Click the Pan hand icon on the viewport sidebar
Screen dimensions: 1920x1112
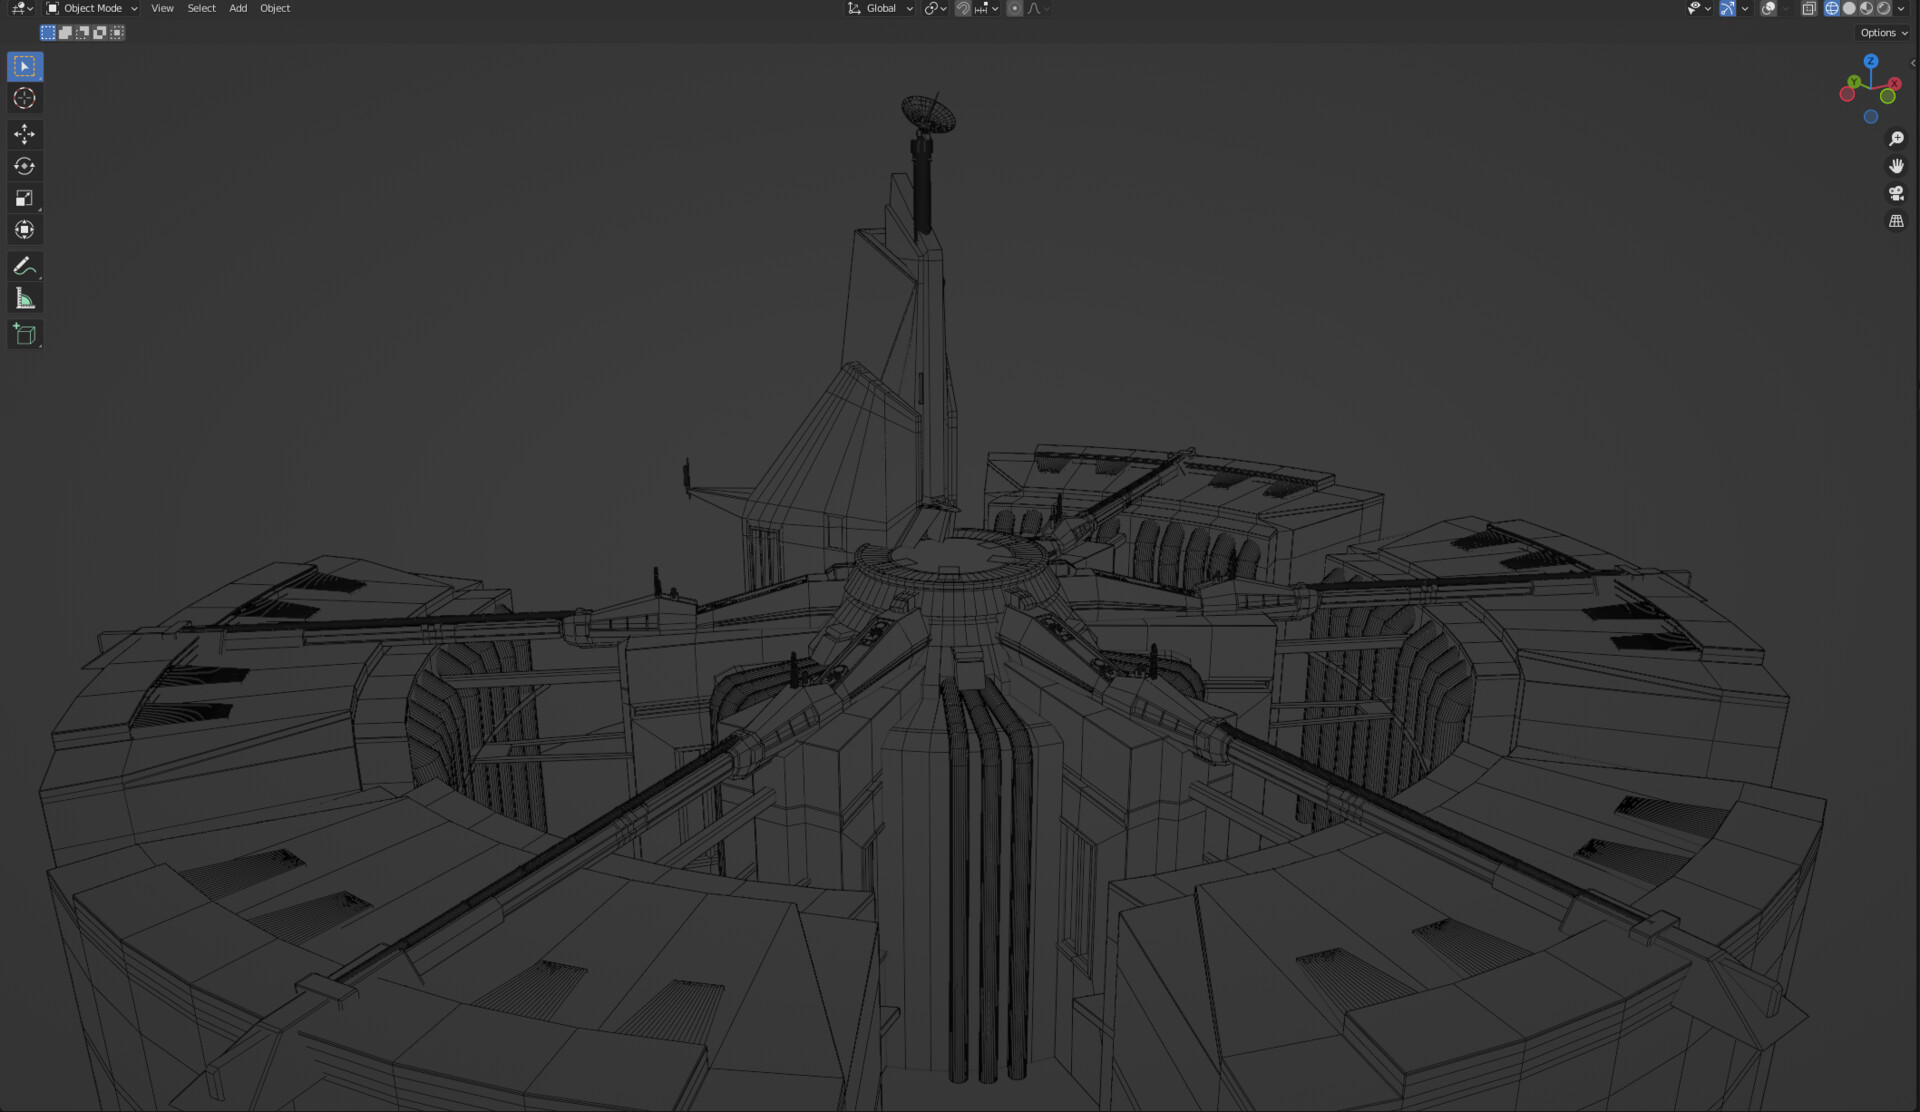(1896, 166)
